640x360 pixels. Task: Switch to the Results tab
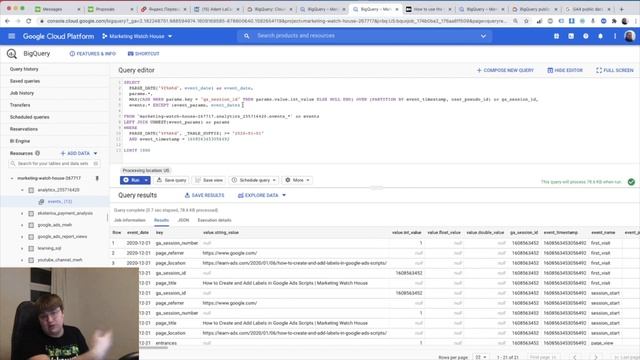(x=161, y=220)
